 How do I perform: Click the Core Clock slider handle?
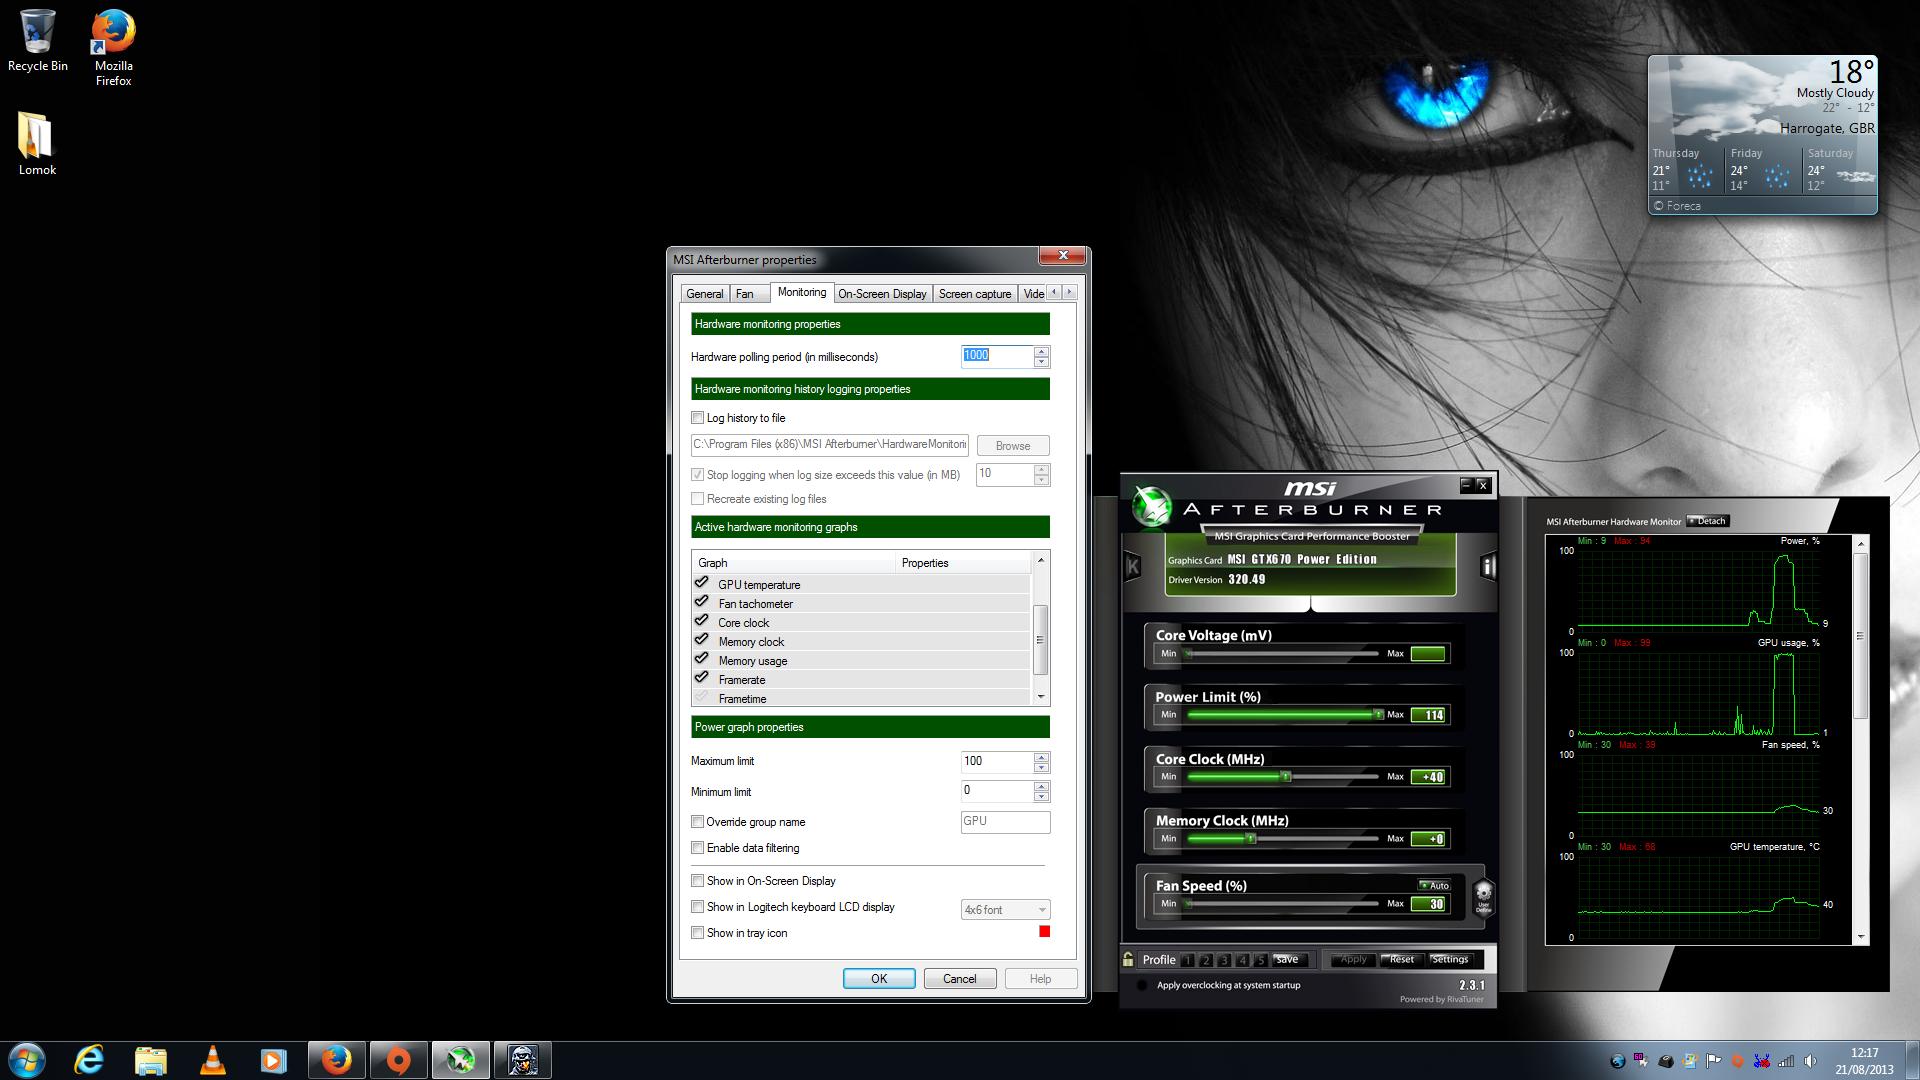click(x=1285, y=777)
